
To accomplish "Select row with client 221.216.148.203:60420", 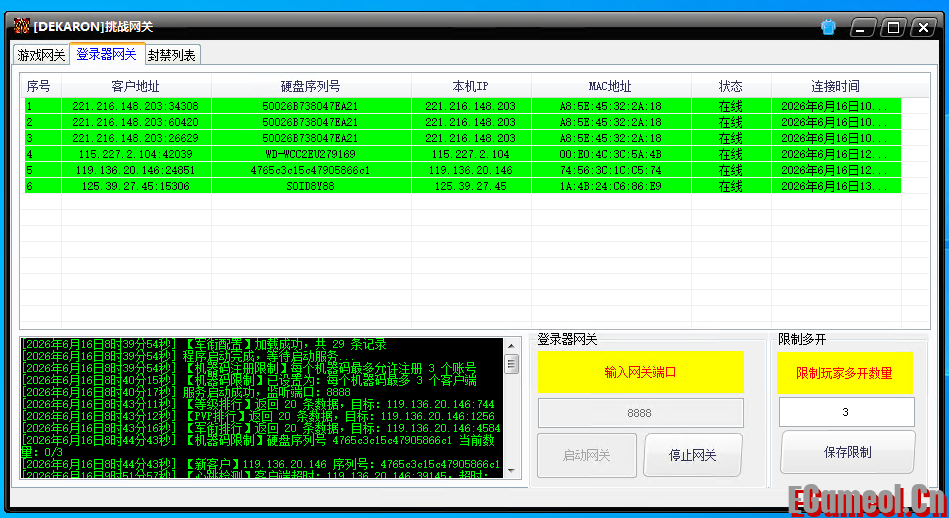I will [x=462, y=122].
